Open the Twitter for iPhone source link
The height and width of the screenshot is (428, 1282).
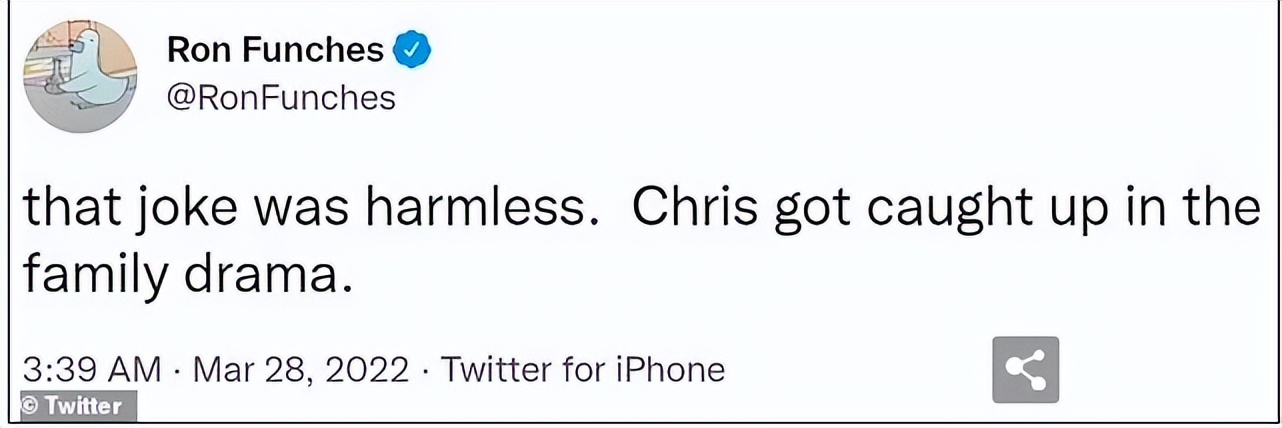(x=583, y=370)
